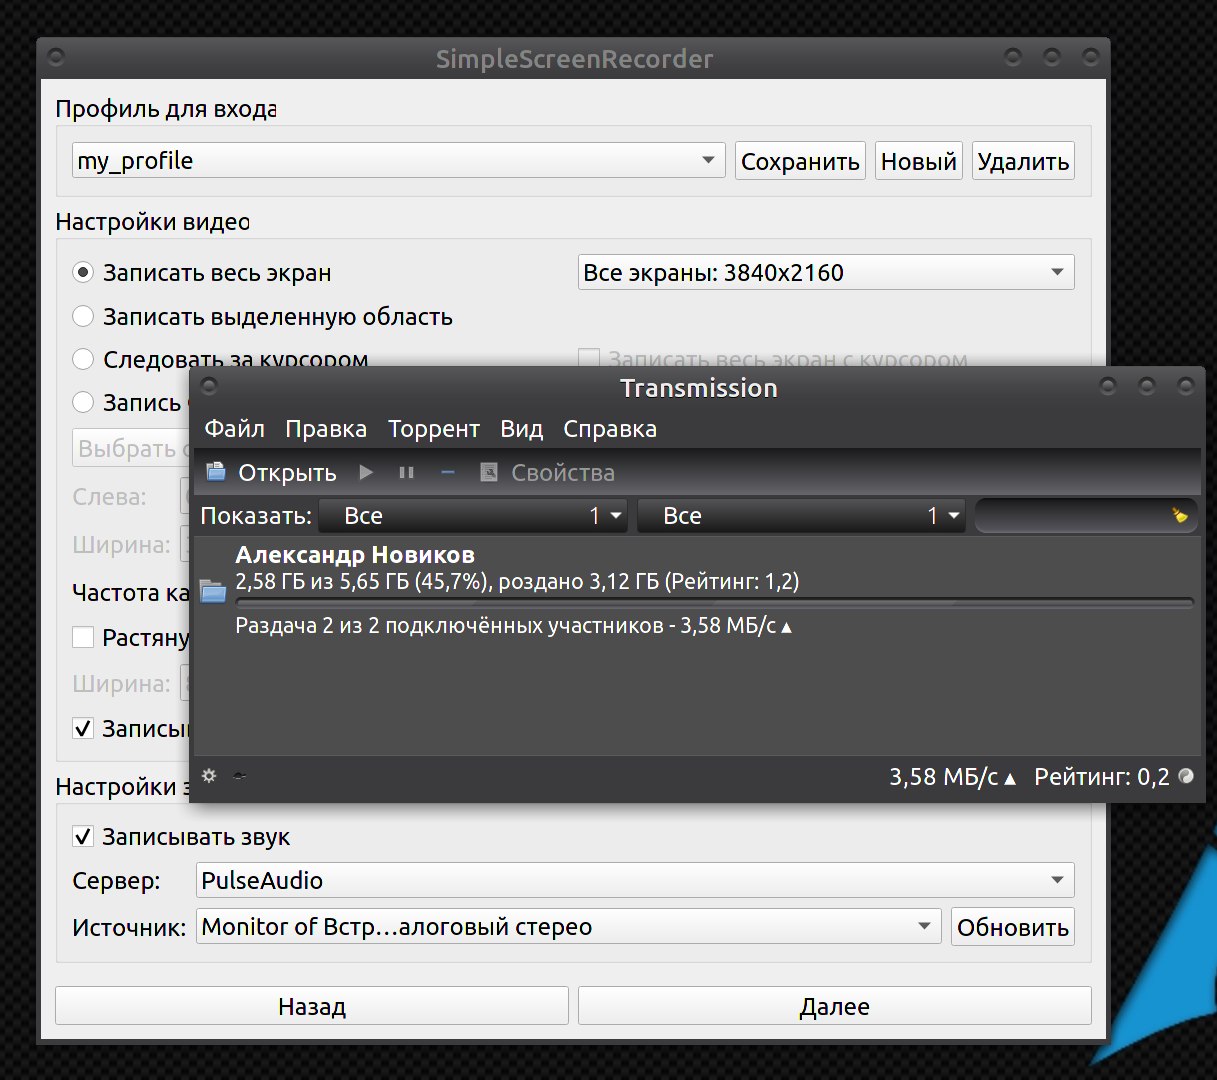
Task: Click the ratio statistics icon in status bar
Action: 1186,776
